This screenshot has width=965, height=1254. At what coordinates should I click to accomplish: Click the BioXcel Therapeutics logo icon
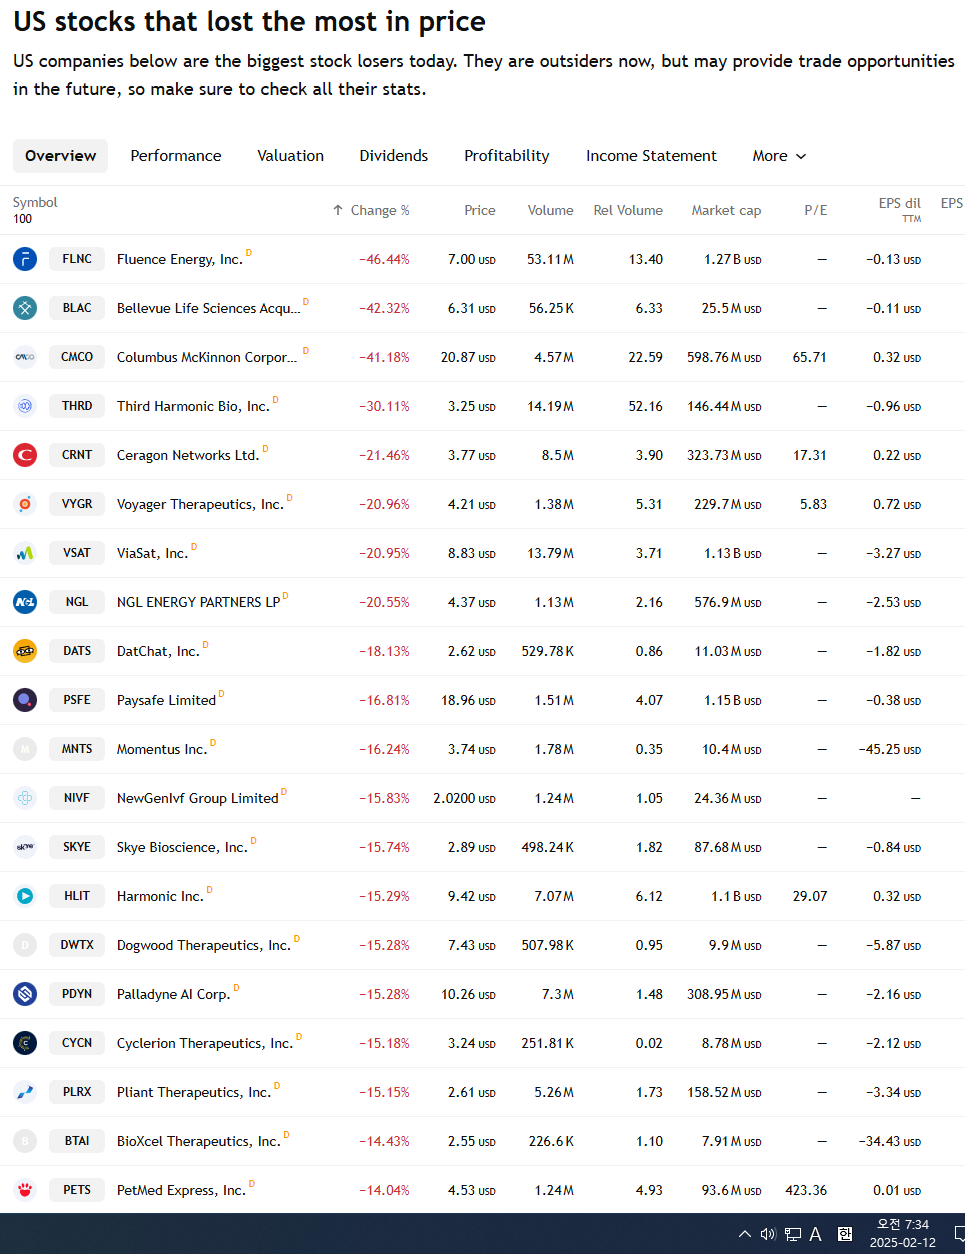[x=25, y=1141]
